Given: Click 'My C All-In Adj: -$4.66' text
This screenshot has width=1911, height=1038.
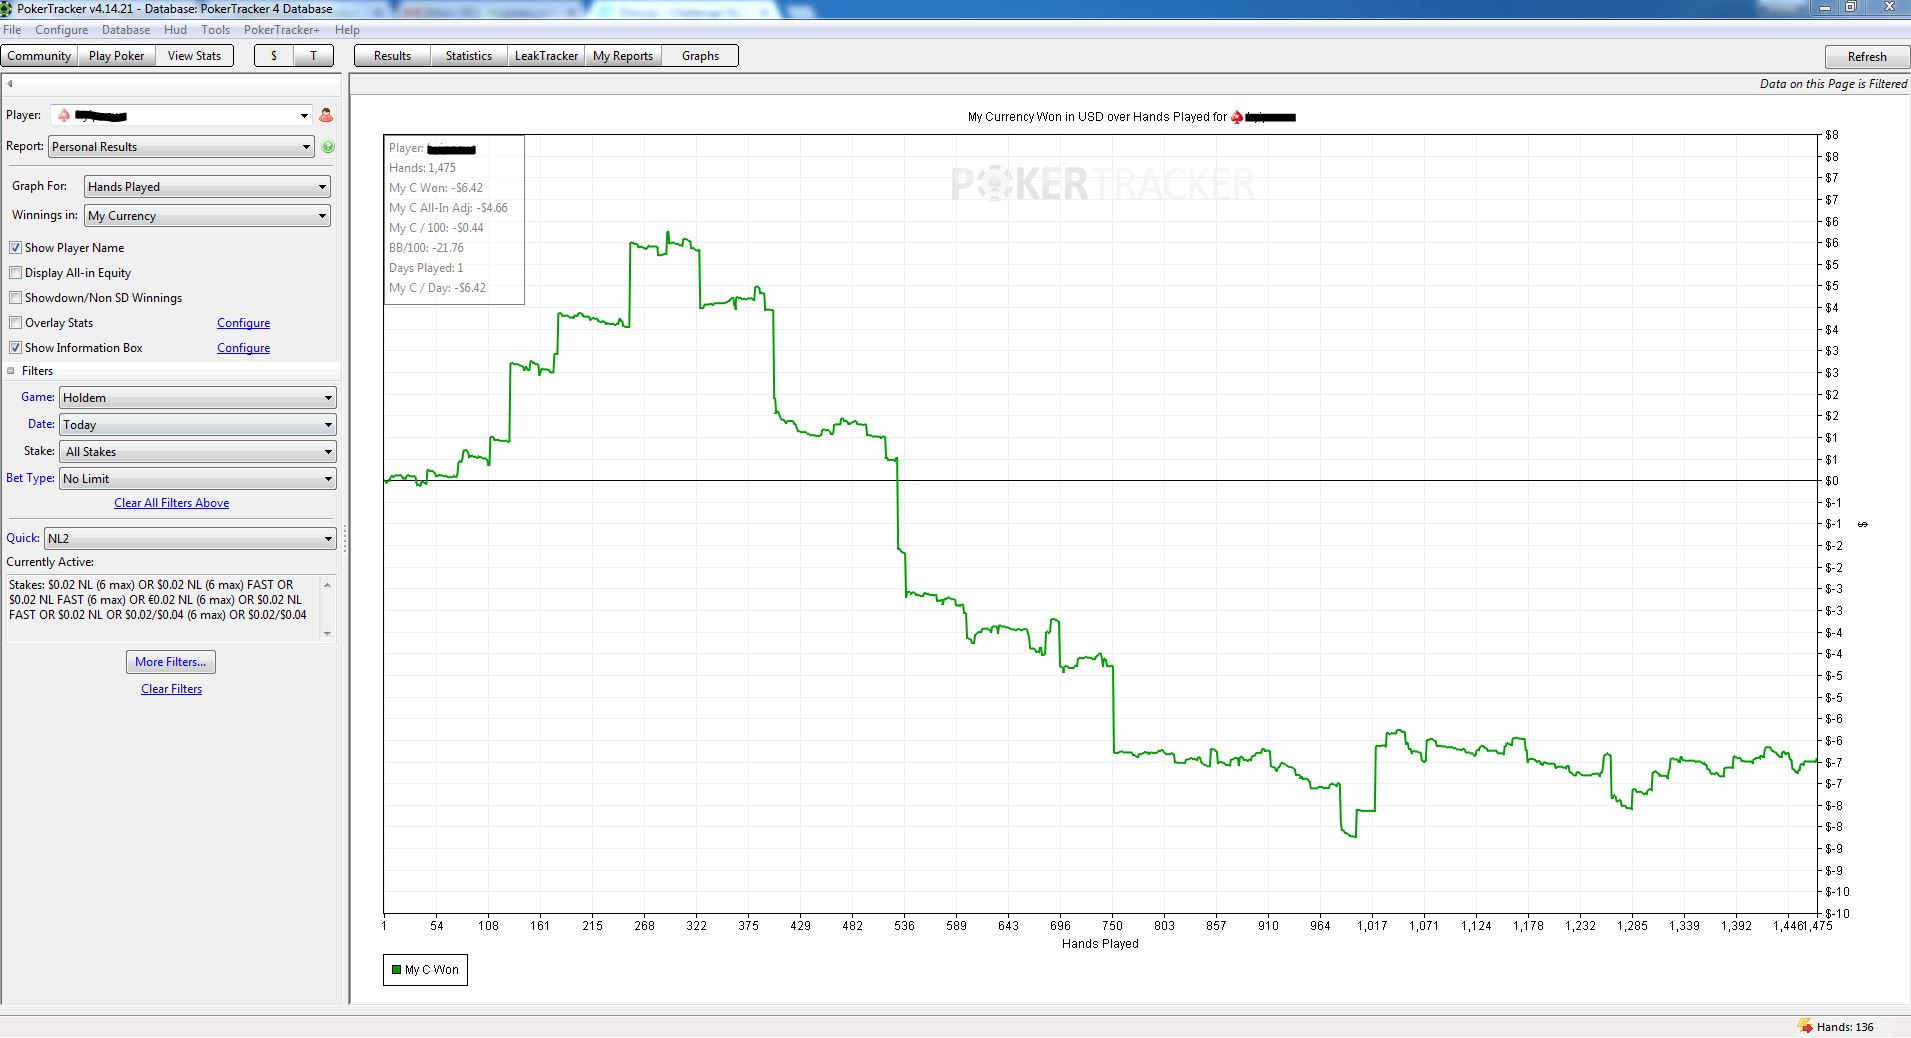Looking at the screenshot, I should [448, 208].
